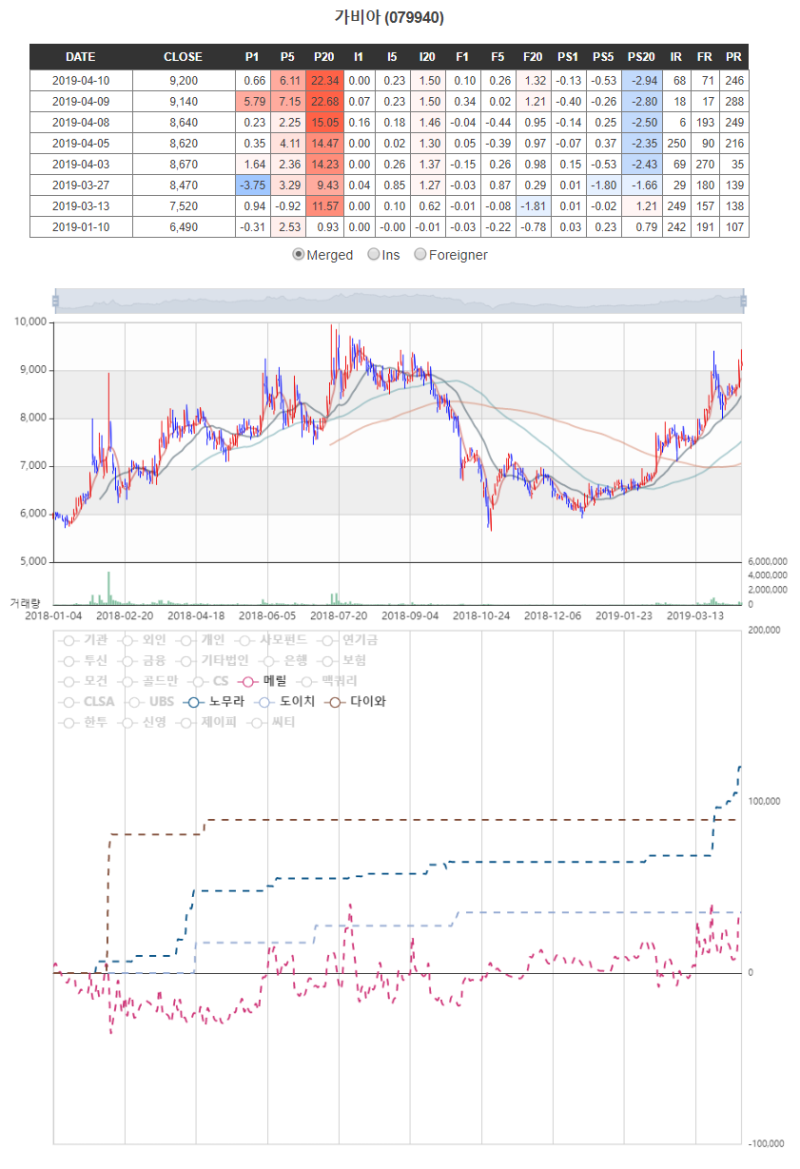Show the 골드만 series in legend
The height and width of the screenshot is (1169, 800).
(x=148, y=681)
